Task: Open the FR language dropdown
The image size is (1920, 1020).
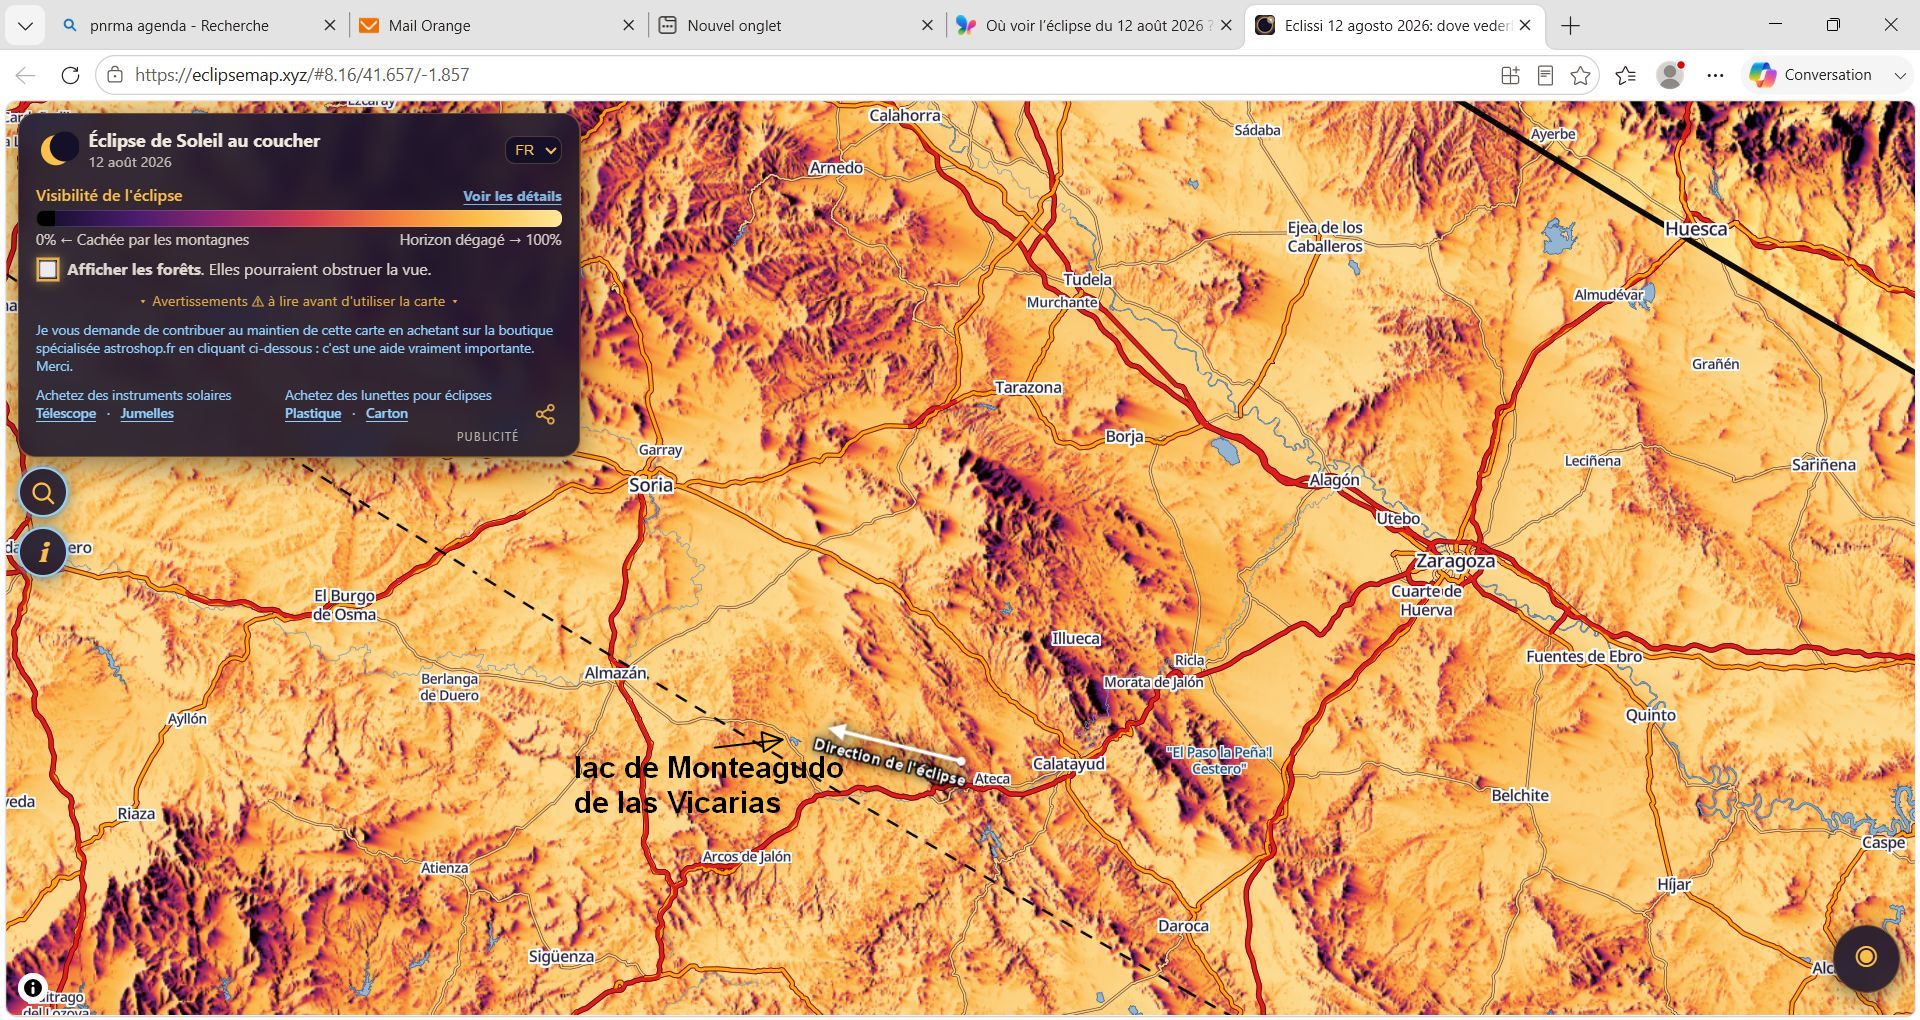Action: click(x=533, y=150)
